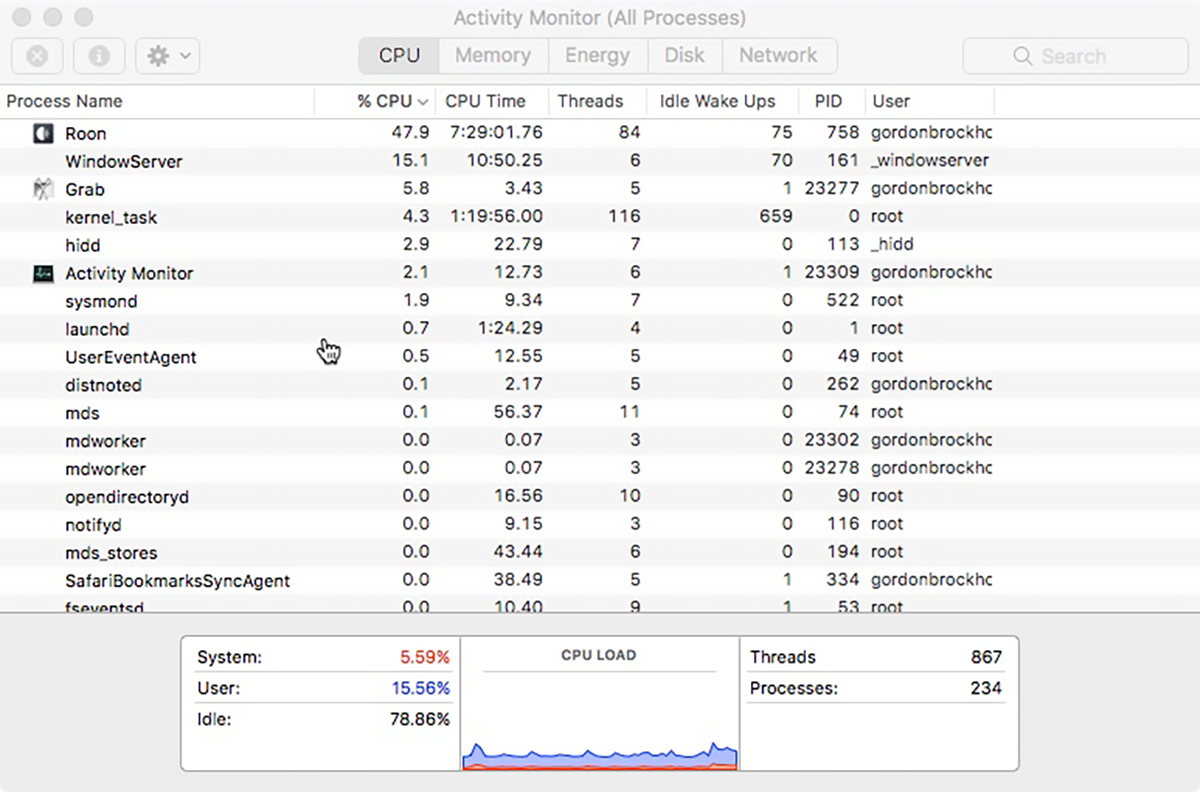1200x792 pixels.
Task: Click kernel_task's 659 idle wake ups
Action: (x=776, y=217)
